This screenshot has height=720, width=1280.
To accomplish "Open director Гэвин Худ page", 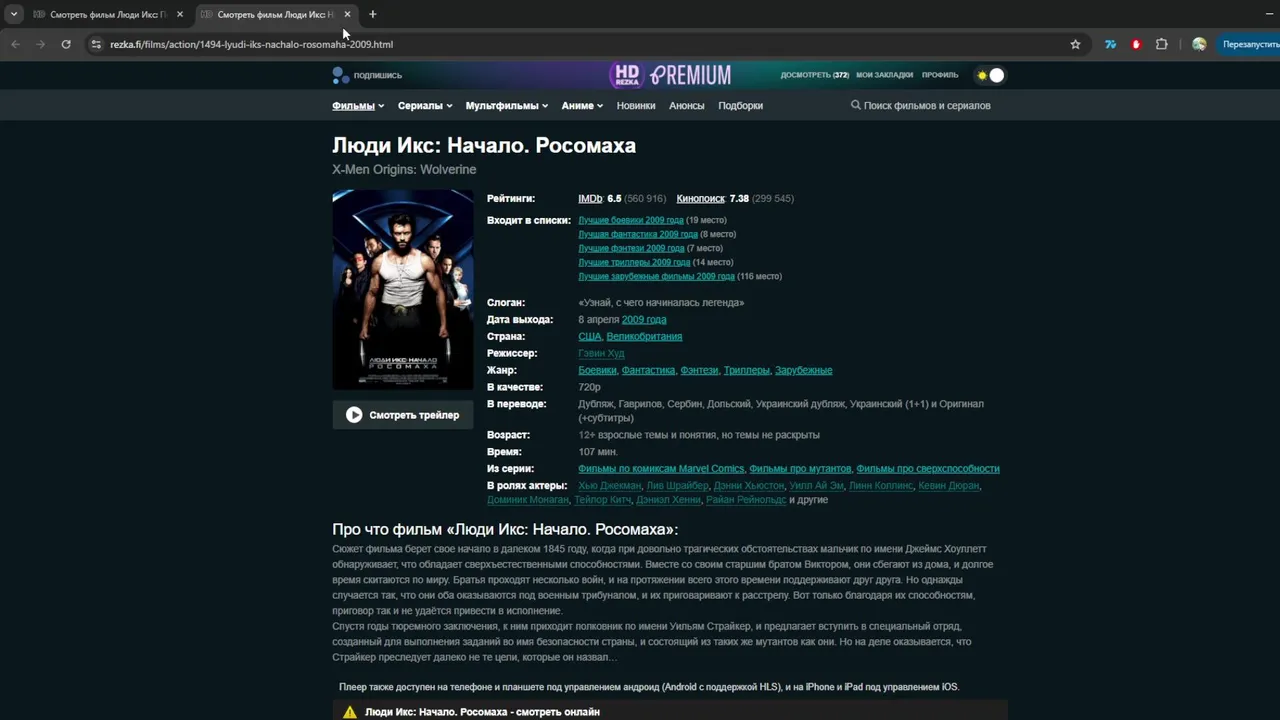I will coord(601,354).
